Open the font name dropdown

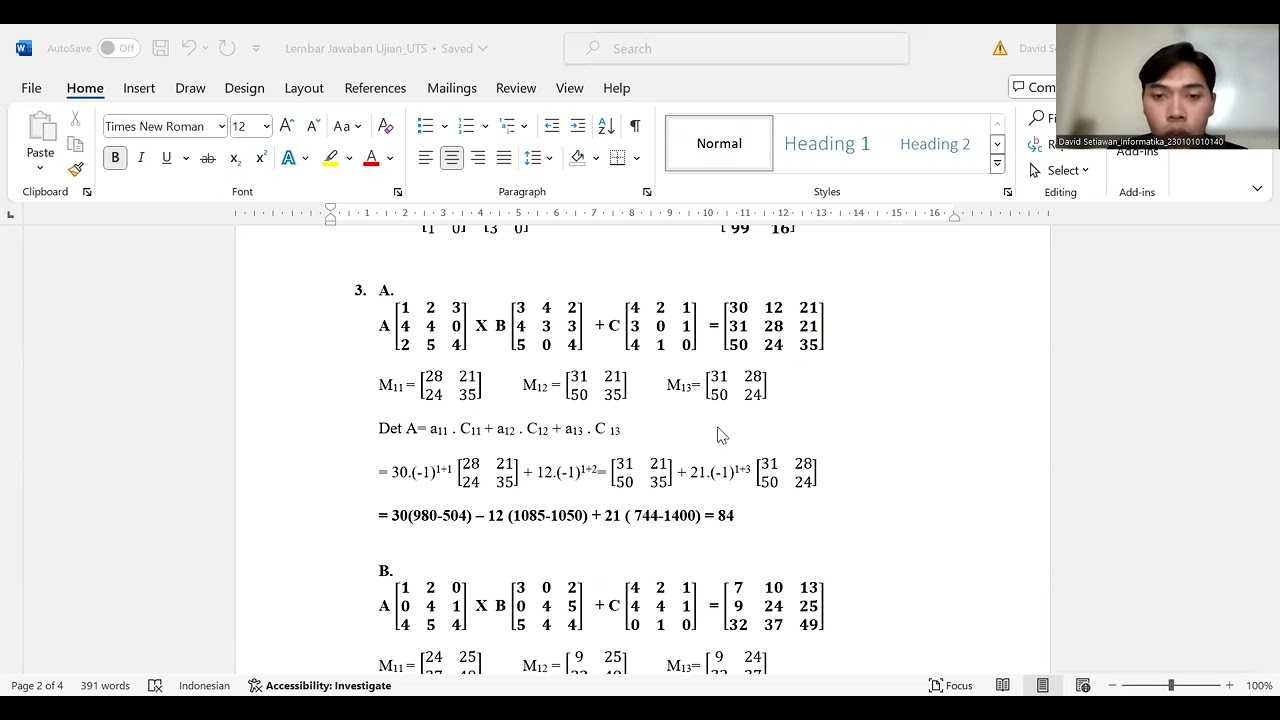(x=221, y=126)
